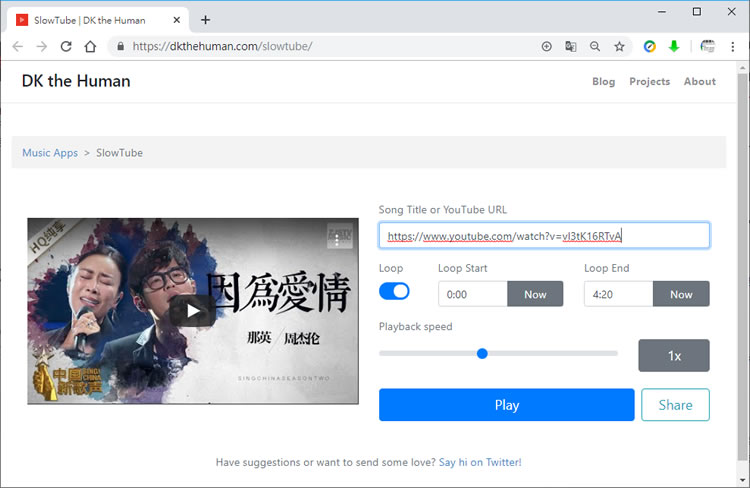Click the browser forward arrow

[42, 46]
